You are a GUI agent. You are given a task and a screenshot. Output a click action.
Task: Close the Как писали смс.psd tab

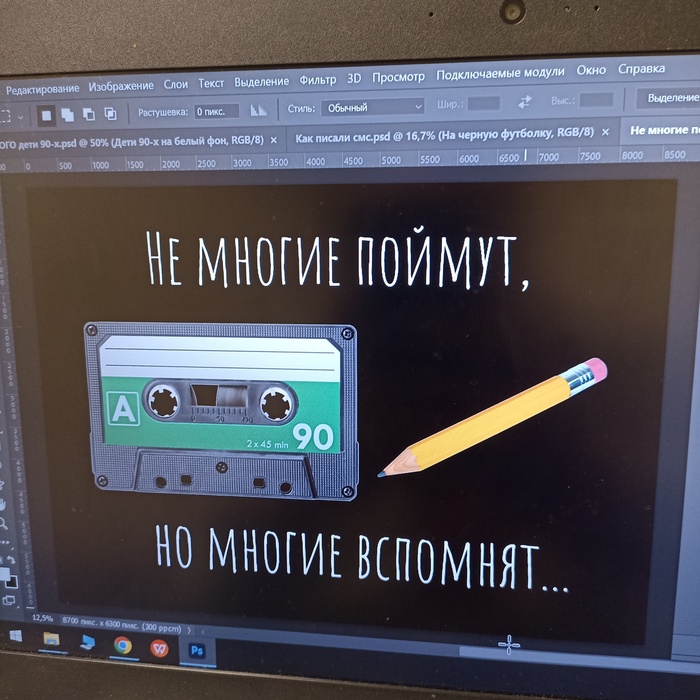pyautogui.click(x=605, y=132)
